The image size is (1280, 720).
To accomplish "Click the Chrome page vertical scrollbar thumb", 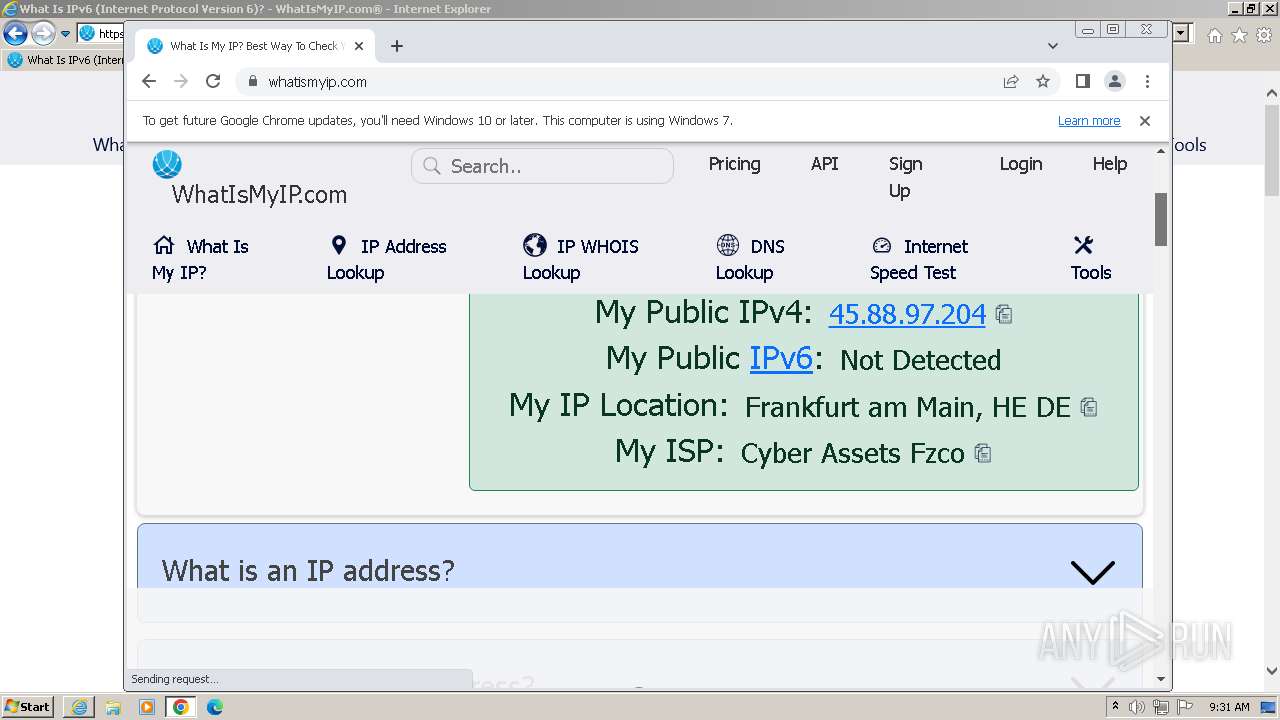I will (1161, 220).
